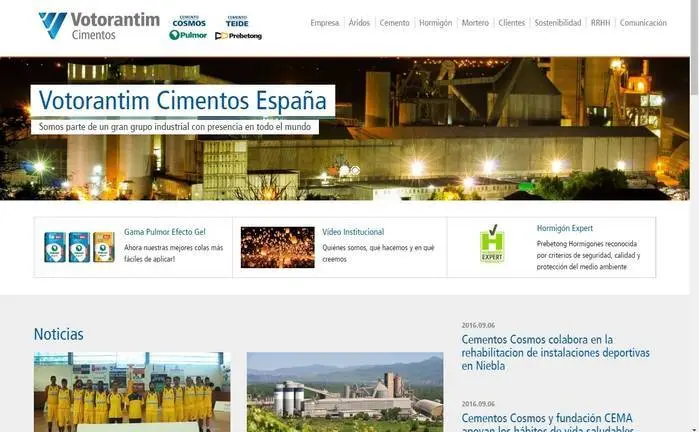Click the Quiénes somos description text
This screenshot has width=699, height=432.
(x=378, y=253)
